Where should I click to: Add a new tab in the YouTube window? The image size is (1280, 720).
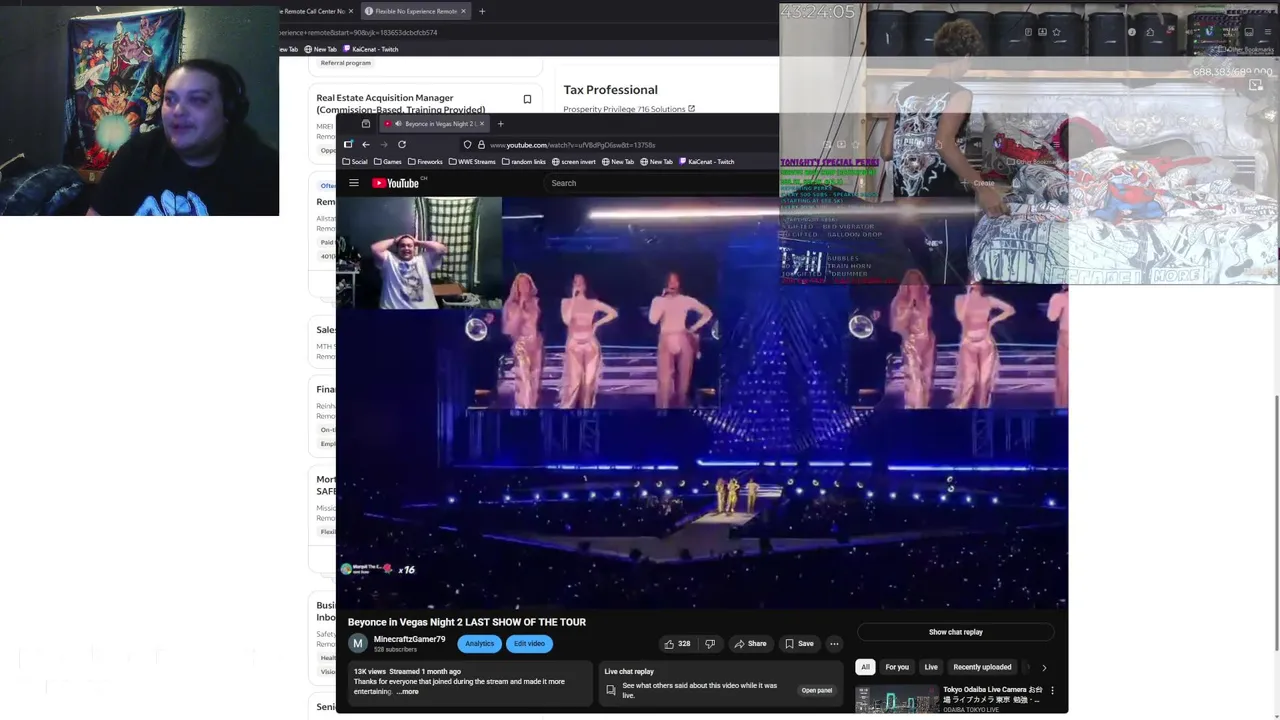pos(500,124)
